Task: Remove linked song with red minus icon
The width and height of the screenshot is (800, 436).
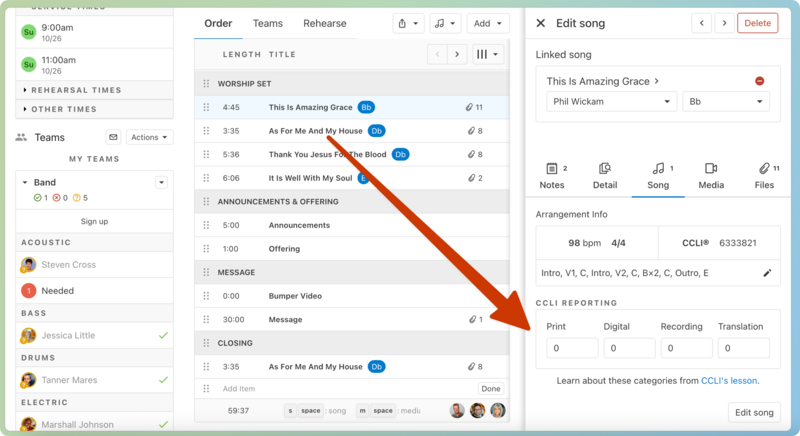Action: (760, 81)
